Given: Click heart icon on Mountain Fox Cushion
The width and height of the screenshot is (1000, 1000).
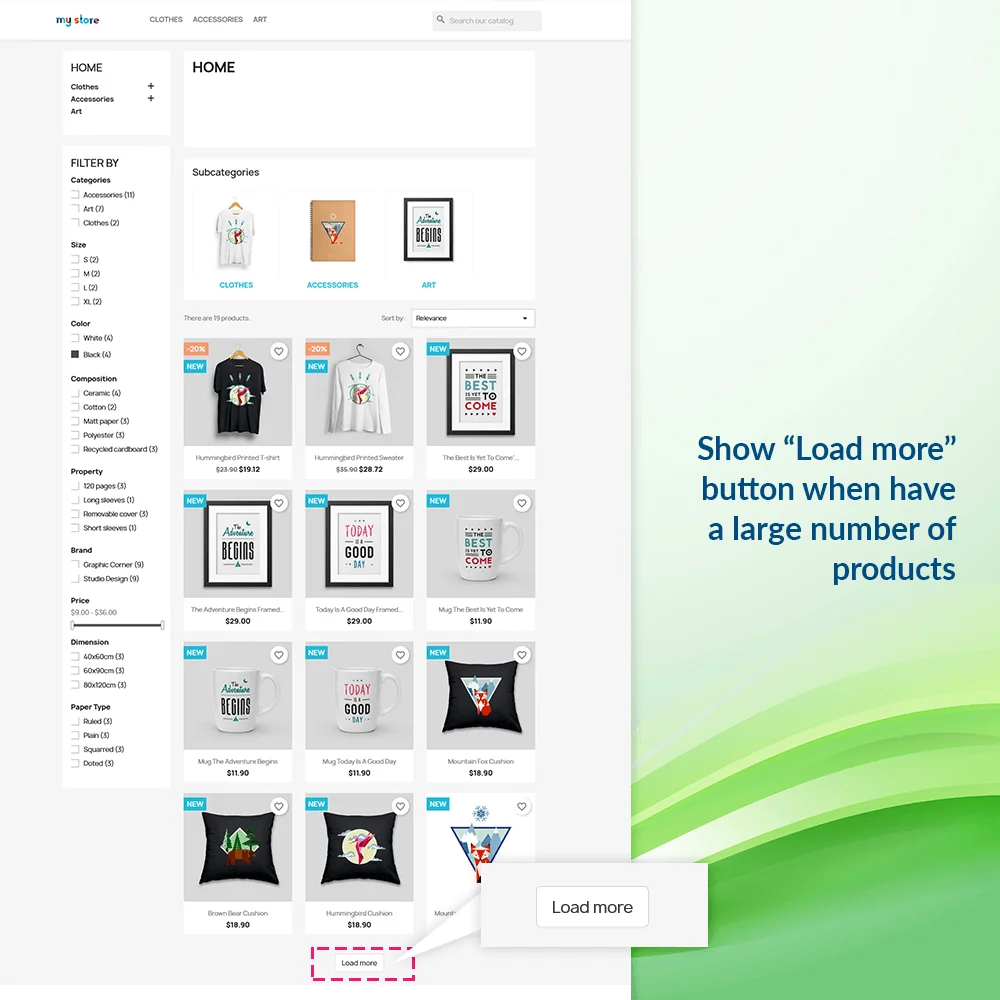Looking at the screenshot, I should coord(521,655).
